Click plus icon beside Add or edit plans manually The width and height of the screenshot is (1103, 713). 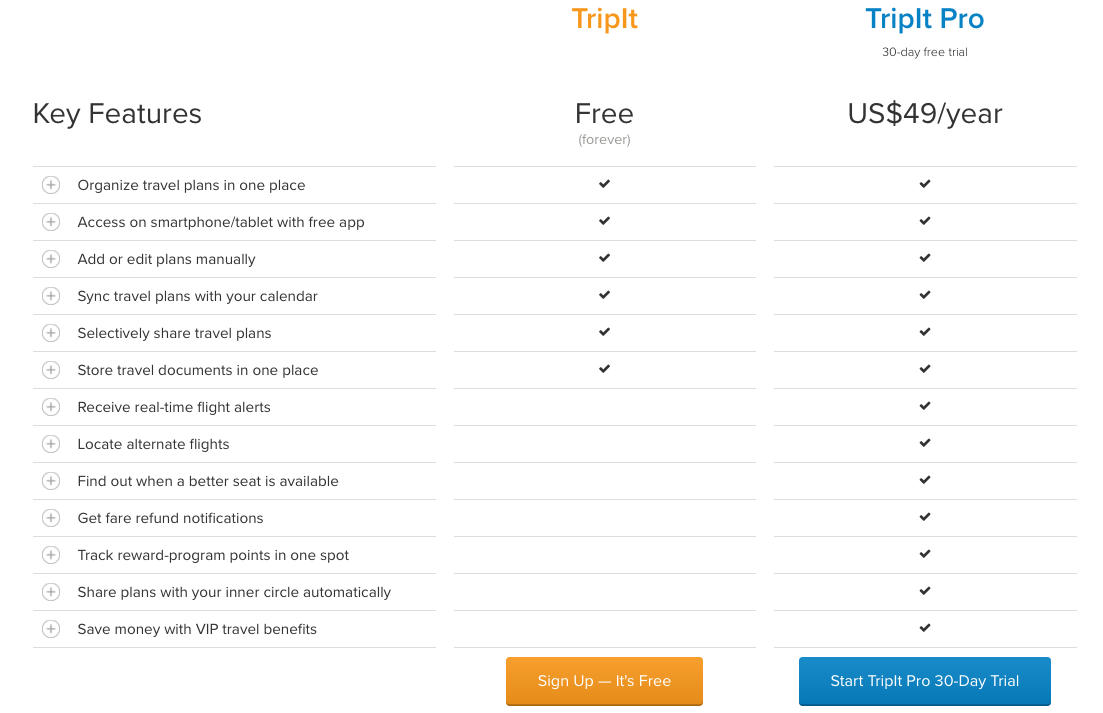click(51, 259)
